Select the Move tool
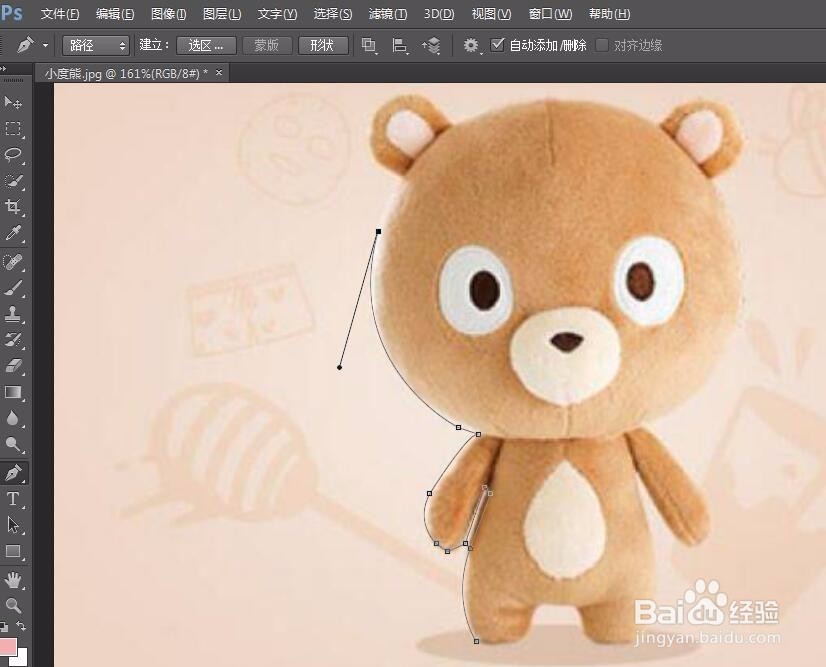This screenshot has width=826, height=667. coord(13,102)
